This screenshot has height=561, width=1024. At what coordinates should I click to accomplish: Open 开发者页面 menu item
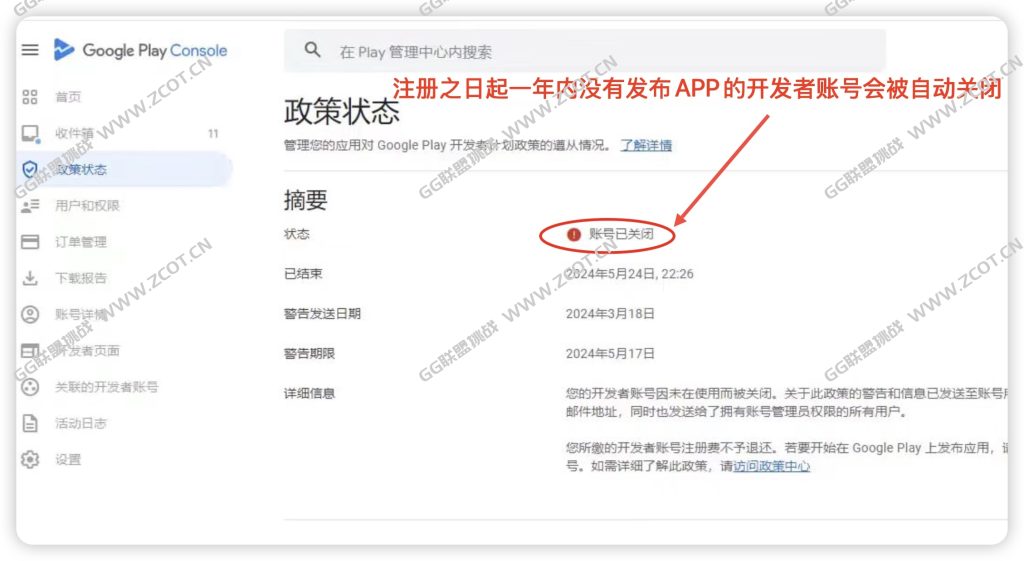point(88,351)
